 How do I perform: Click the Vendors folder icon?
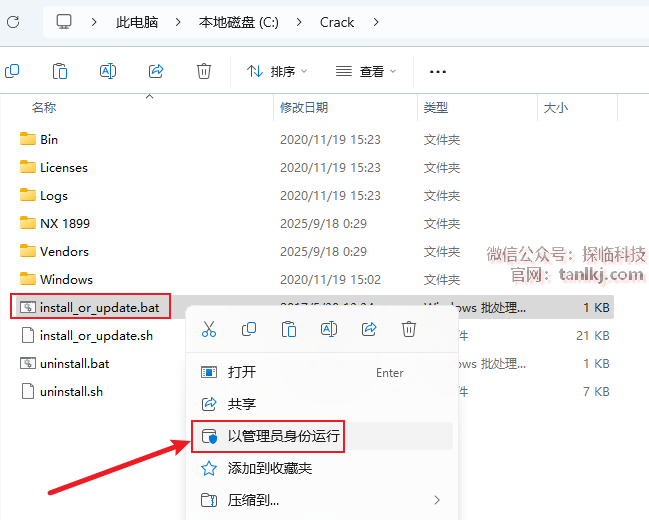(x=28, y=251)
